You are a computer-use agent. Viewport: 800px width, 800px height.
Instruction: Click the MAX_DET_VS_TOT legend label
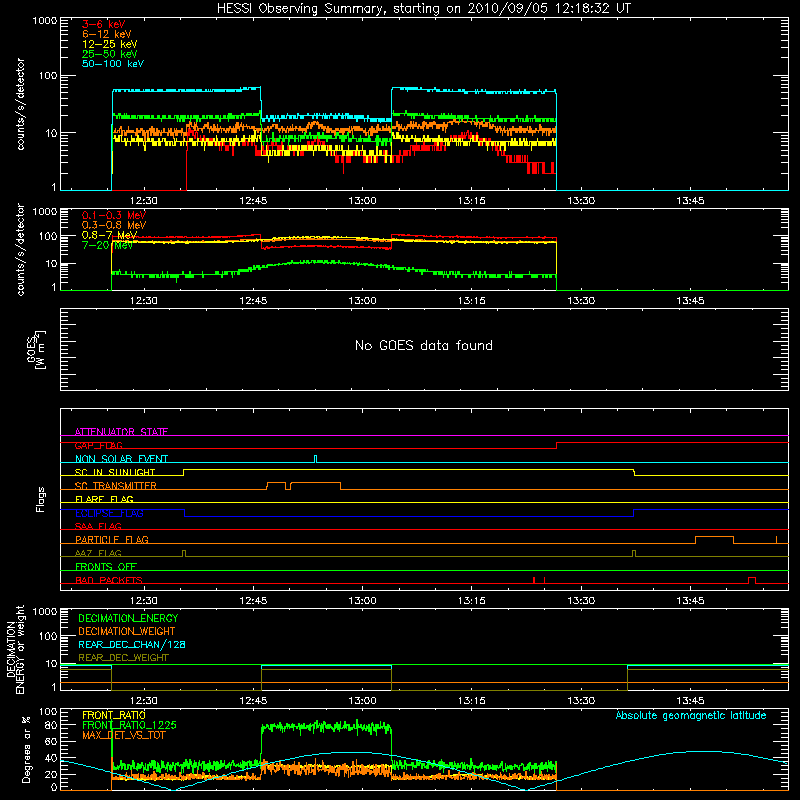click(x=123, y=735)
